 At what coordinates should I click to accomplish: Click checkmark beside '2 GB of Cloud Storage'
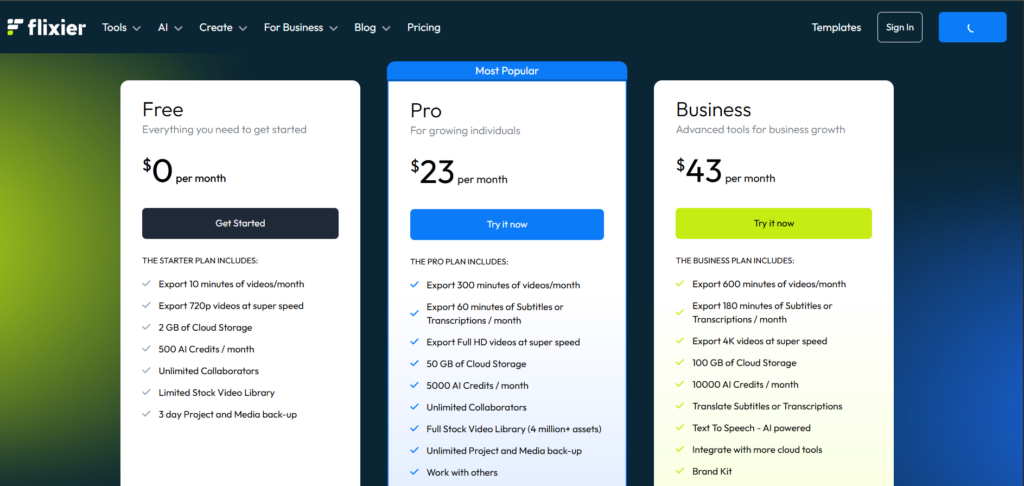pyautogui.click(x=146, y=327)
